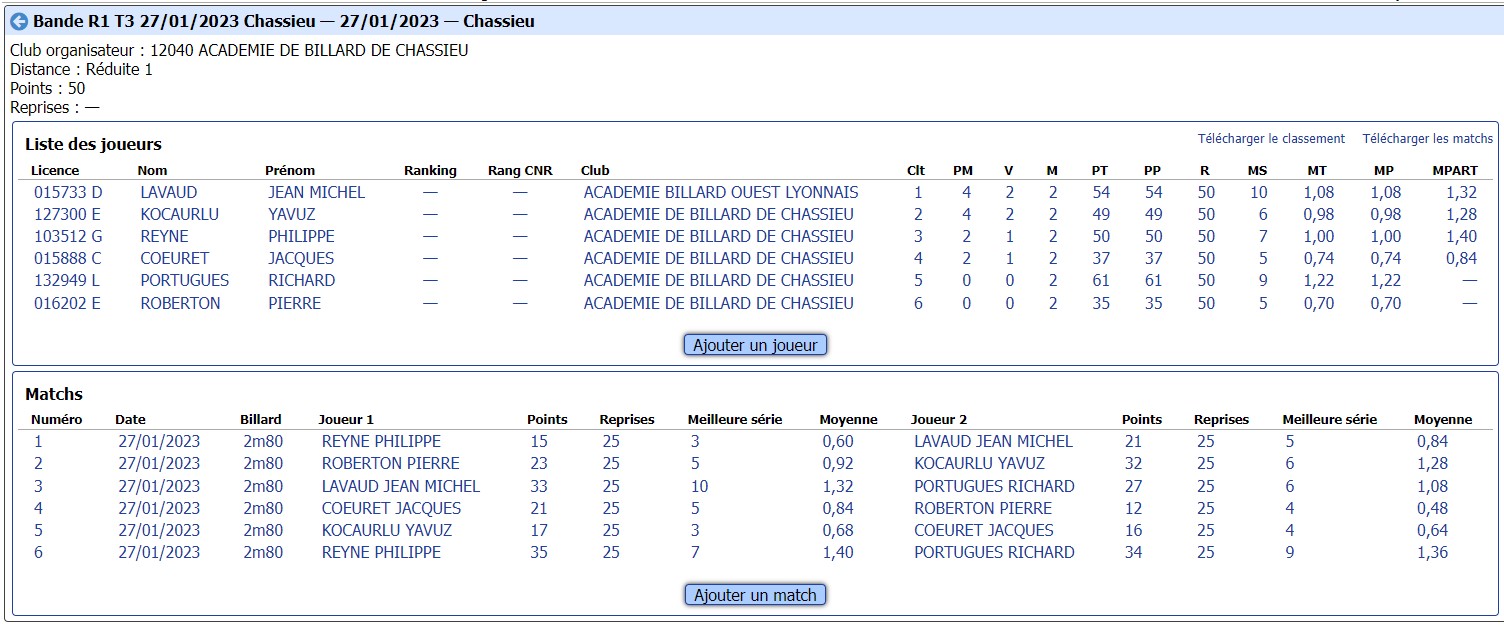Click MPART value 1,40 for REYNE
The image size is (1504, 625).
pyautogui.click(x=1461, y=236)
